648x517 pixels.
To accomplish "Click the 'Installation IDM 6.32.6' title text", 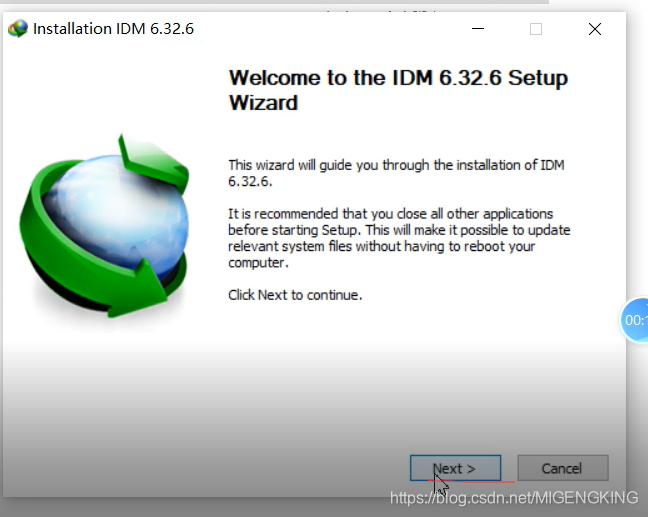I will [x=113, y=29].
